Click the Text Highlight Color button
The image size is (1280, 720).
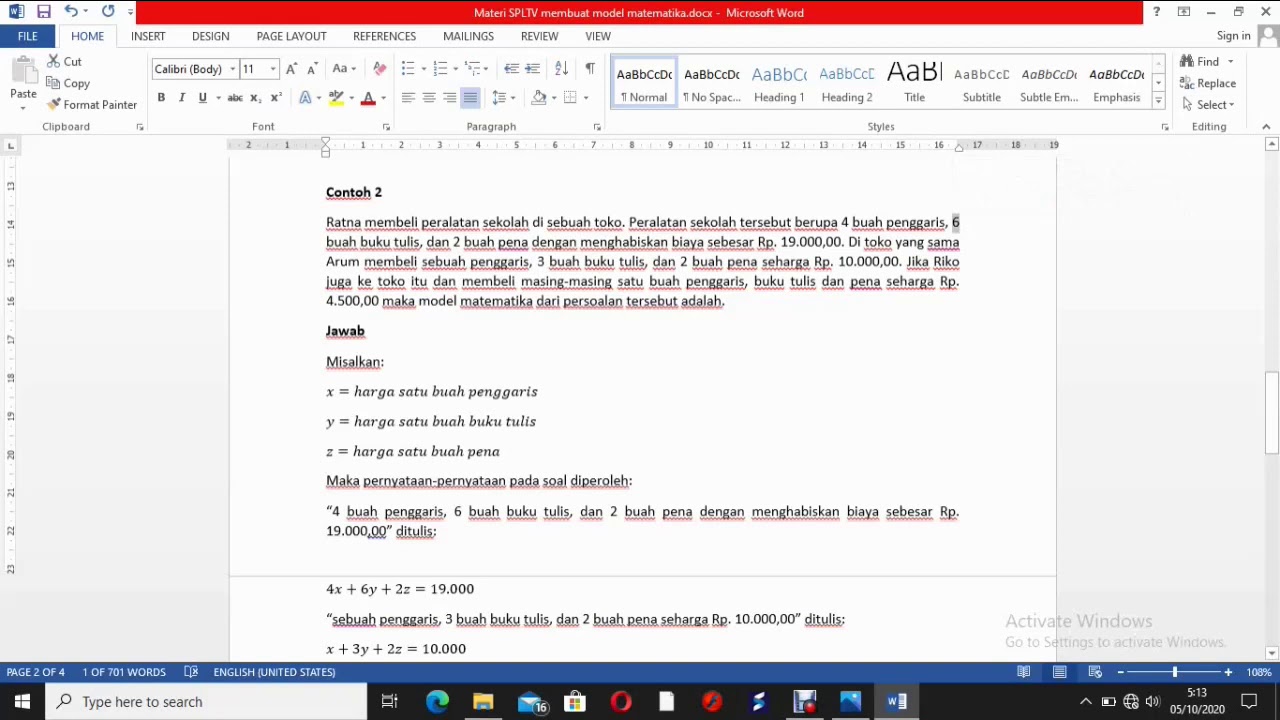[337, 98]
